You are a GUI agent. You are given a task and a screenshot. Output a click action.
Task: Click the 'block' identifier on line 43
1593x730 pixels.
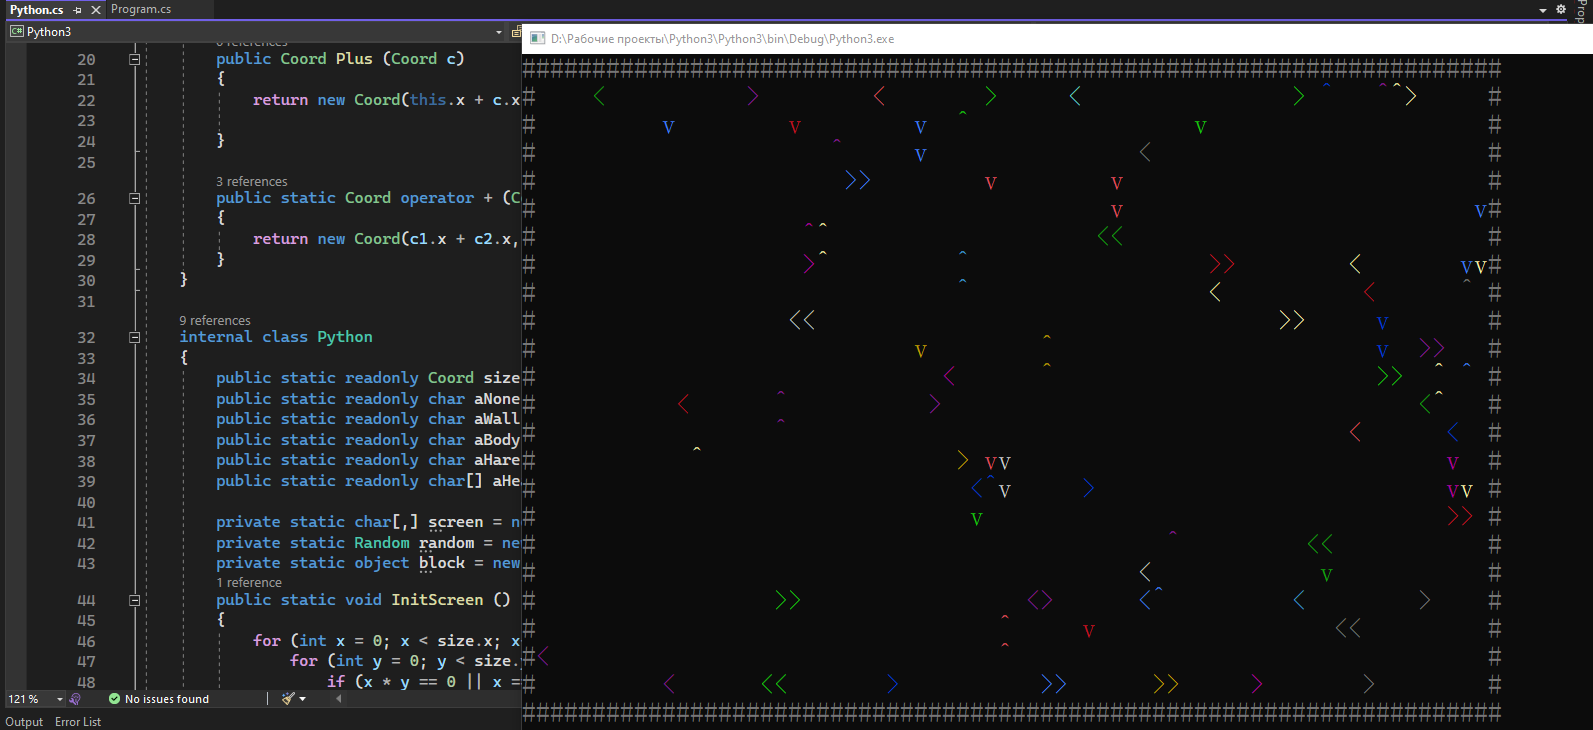click(x=442, y=563)
